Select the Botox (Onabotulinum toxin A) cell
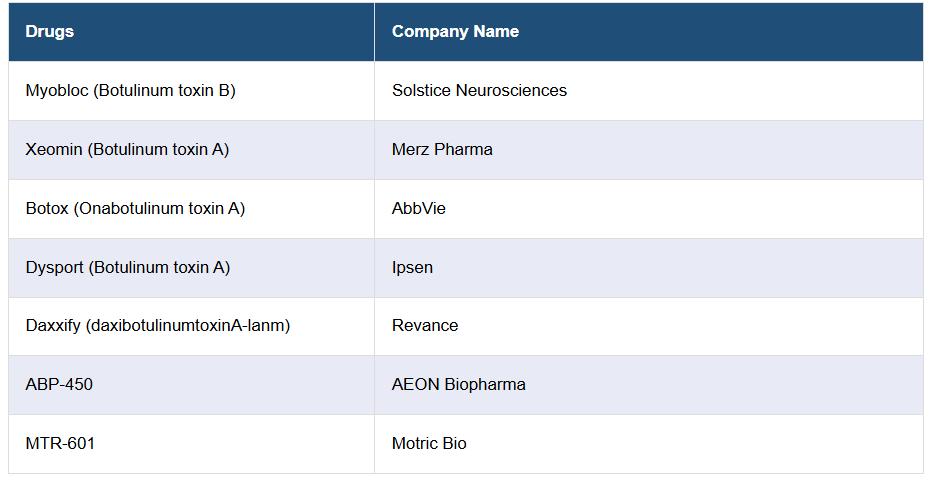Screen dimensions: 935x487 pyautogui.click(x=135, y=209)
